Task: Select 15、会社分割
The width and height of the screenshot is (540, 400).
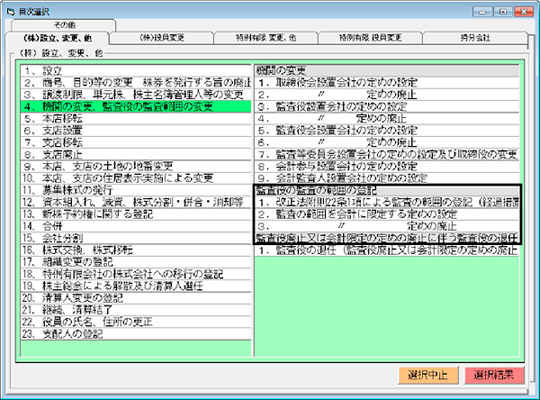Action: (x=136, y=238)
